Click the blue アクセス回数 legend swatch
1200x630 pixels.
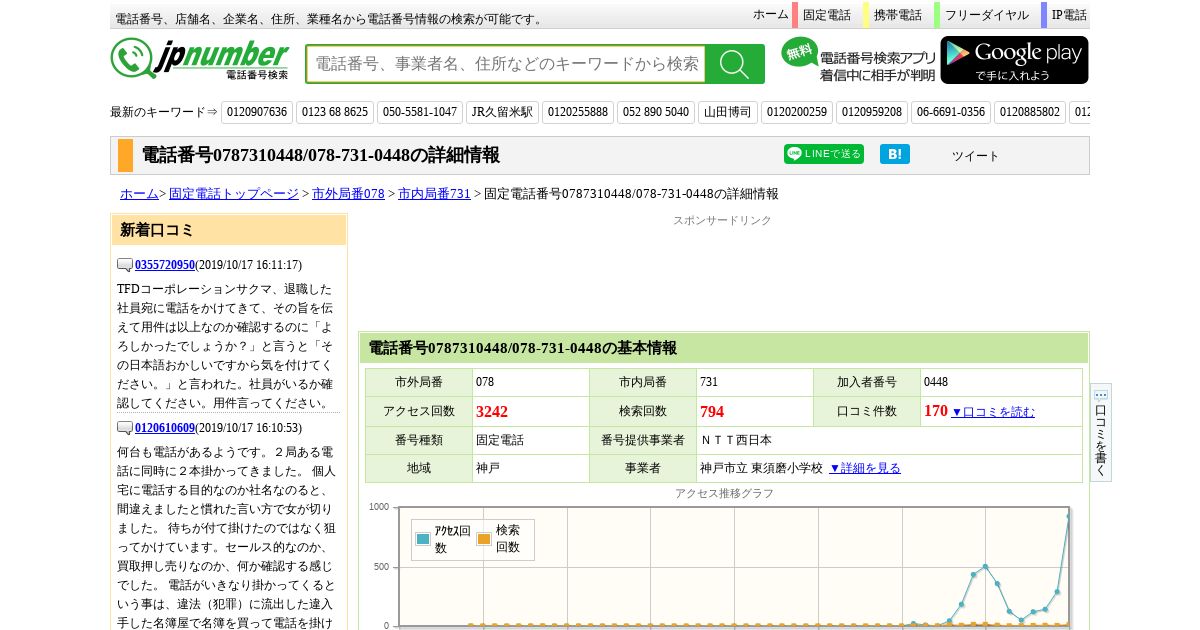(x=423, y=539)
